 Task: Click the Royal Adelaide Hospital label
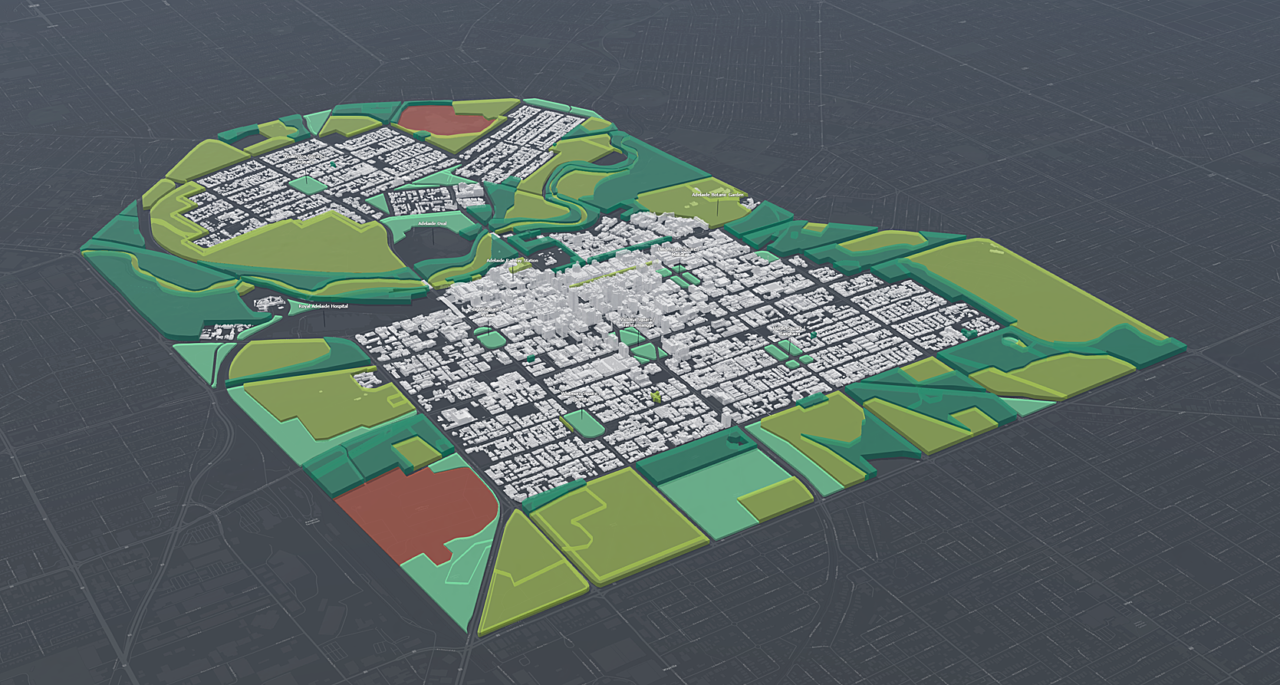click(x=324, y=305)
